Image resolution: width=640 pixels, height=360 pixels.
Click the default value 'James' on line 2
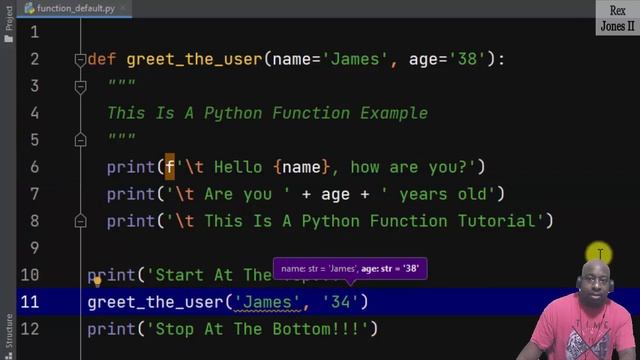pyautogui.click(x=355, y=59)
